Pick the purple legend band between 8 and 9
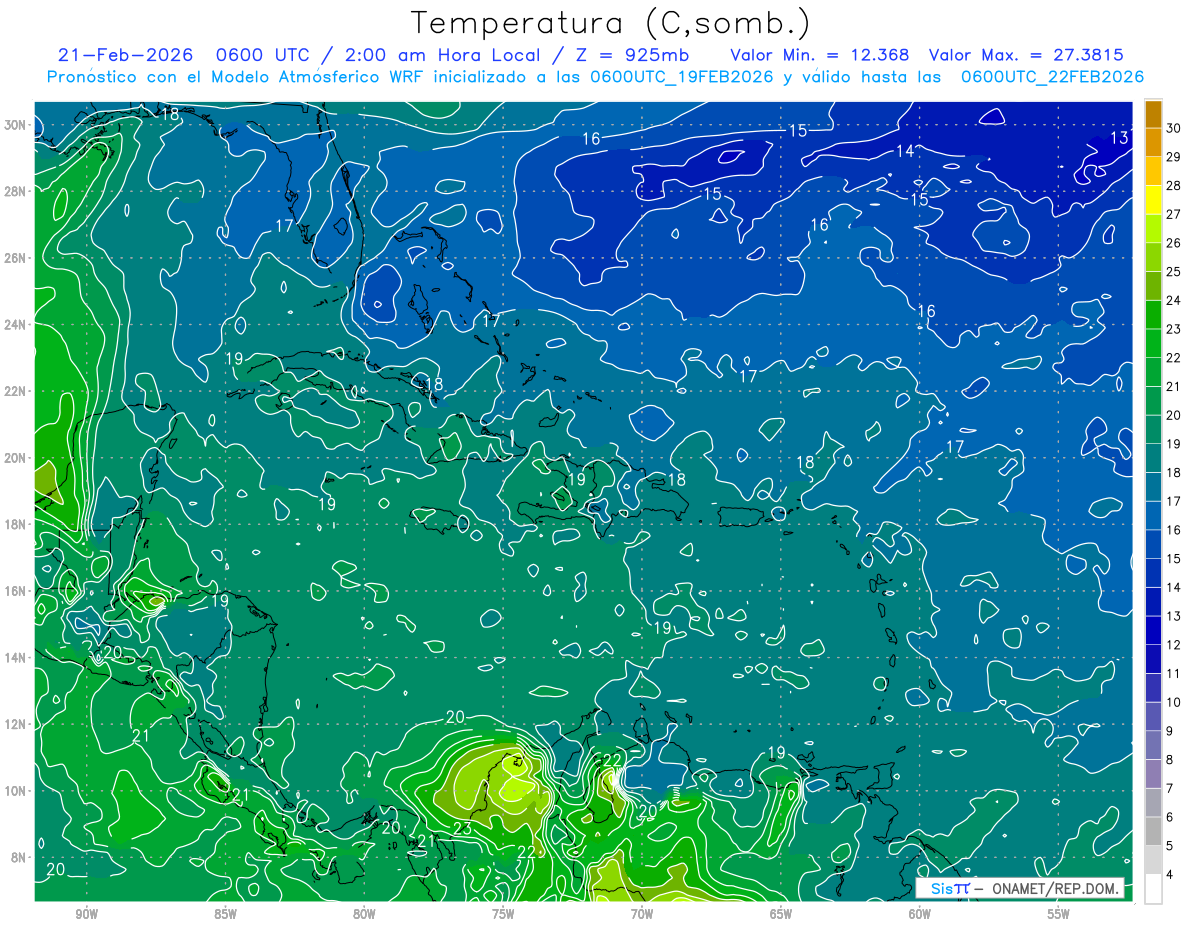 coord(1153,746)
